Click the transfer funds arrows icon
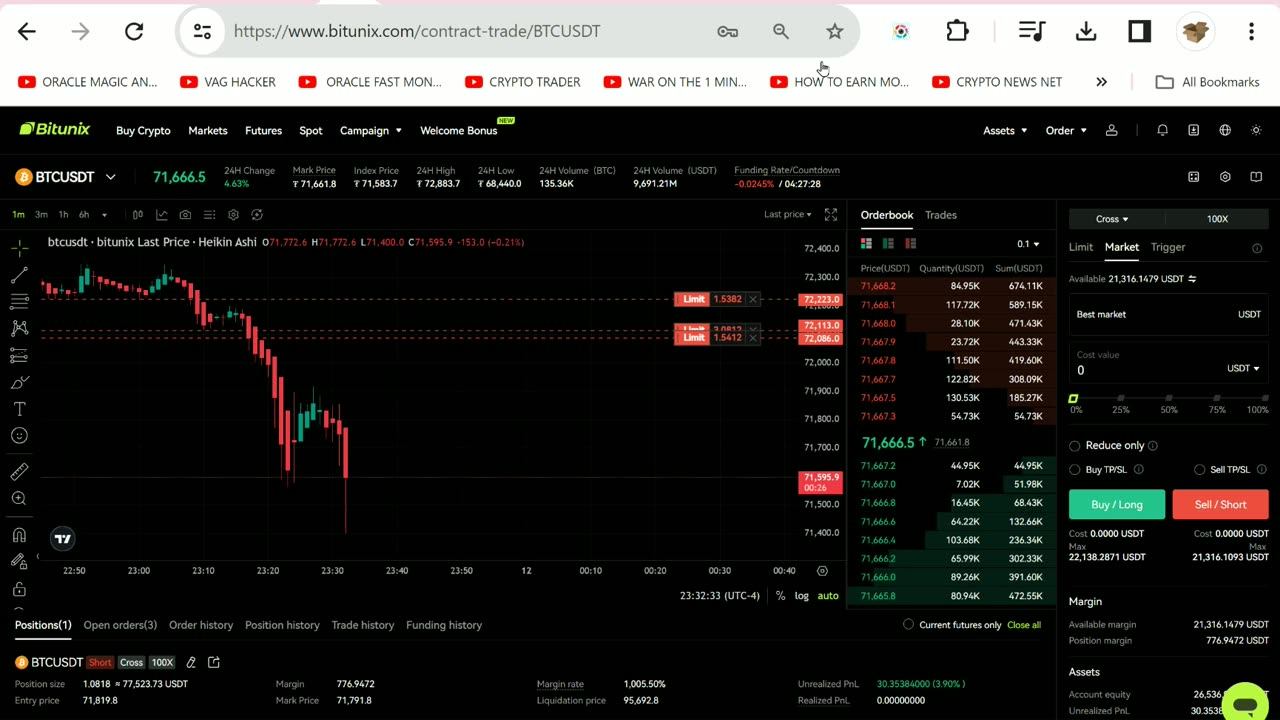The width and height of the screenshot is (1280, 720). 1192,279
